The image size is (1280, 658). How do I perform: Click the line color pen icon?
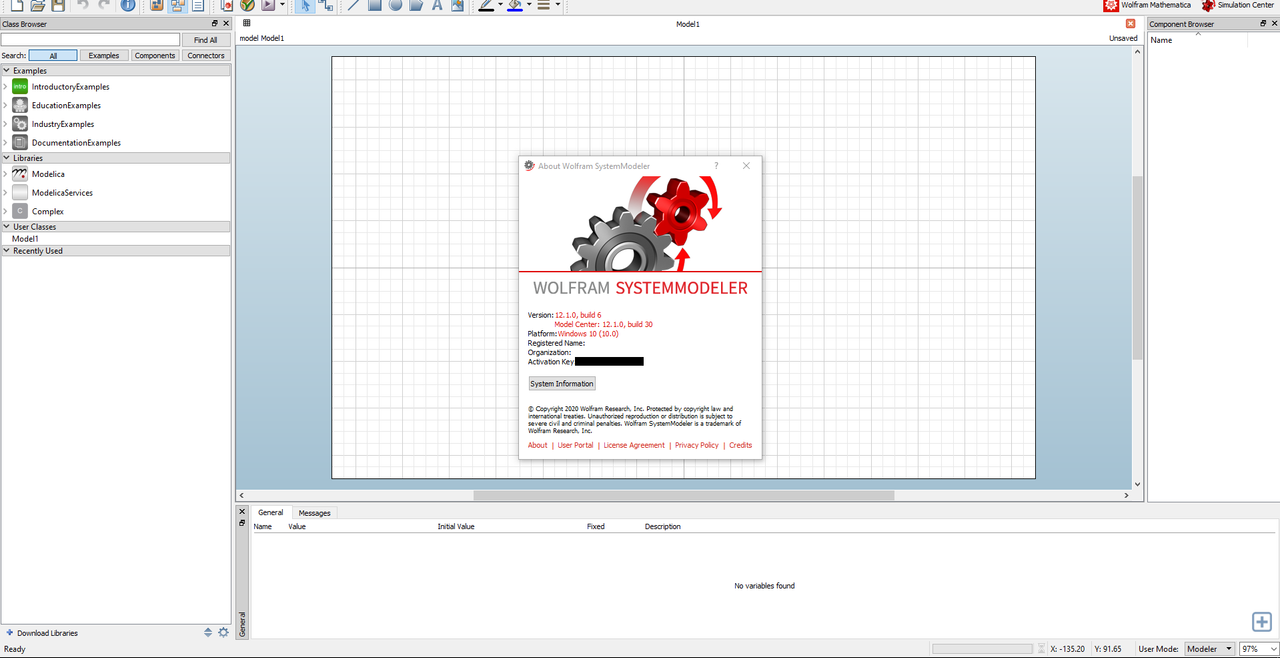point(485,5)
